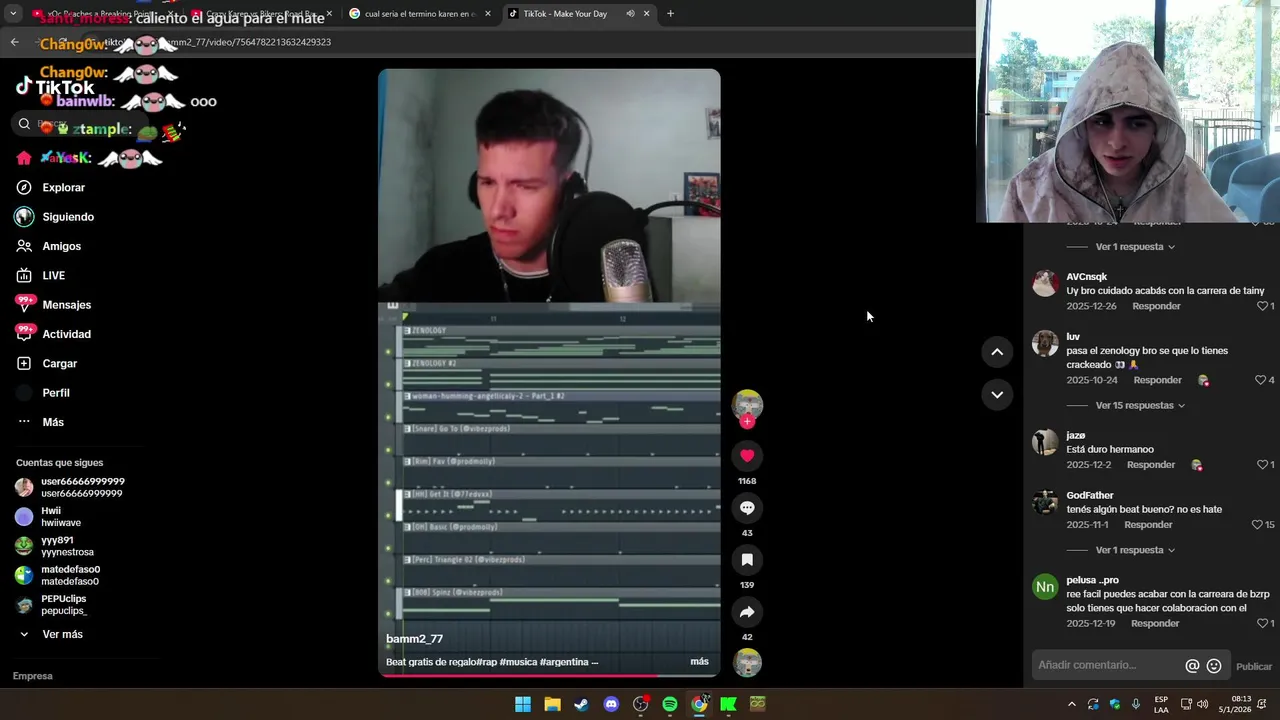Like pelusa ..pro's comment heart
Screen dimensions: 1280x720
(x=1262, y=624)
